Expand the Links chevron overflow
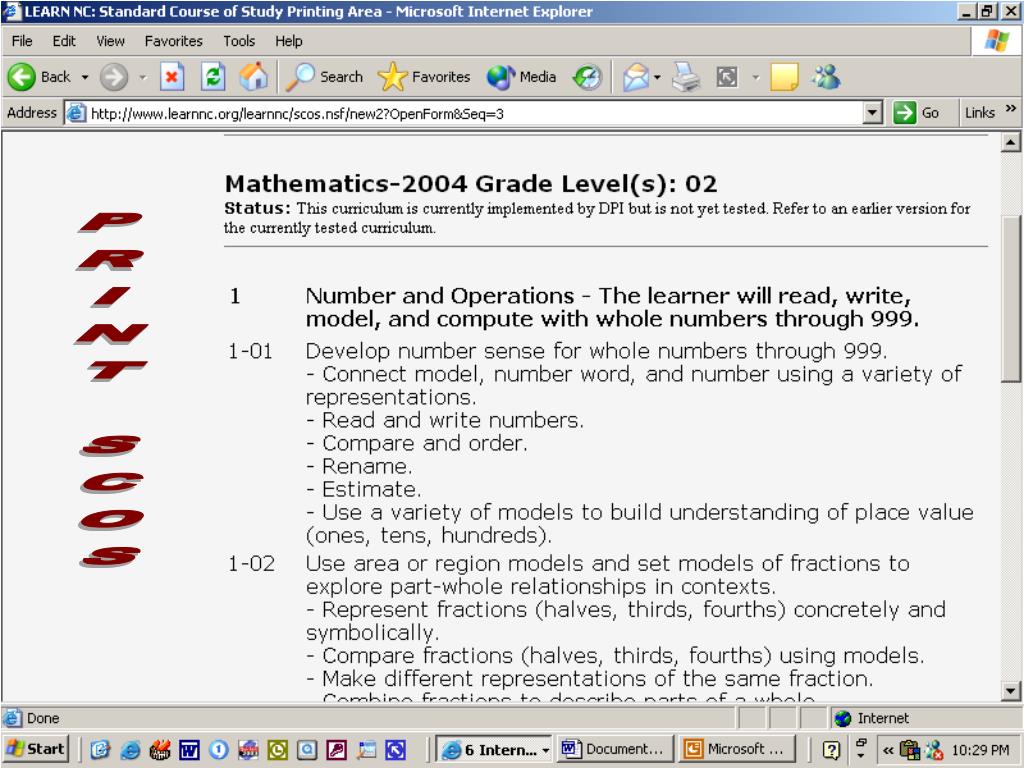1024x768 pixels. 1010,108
